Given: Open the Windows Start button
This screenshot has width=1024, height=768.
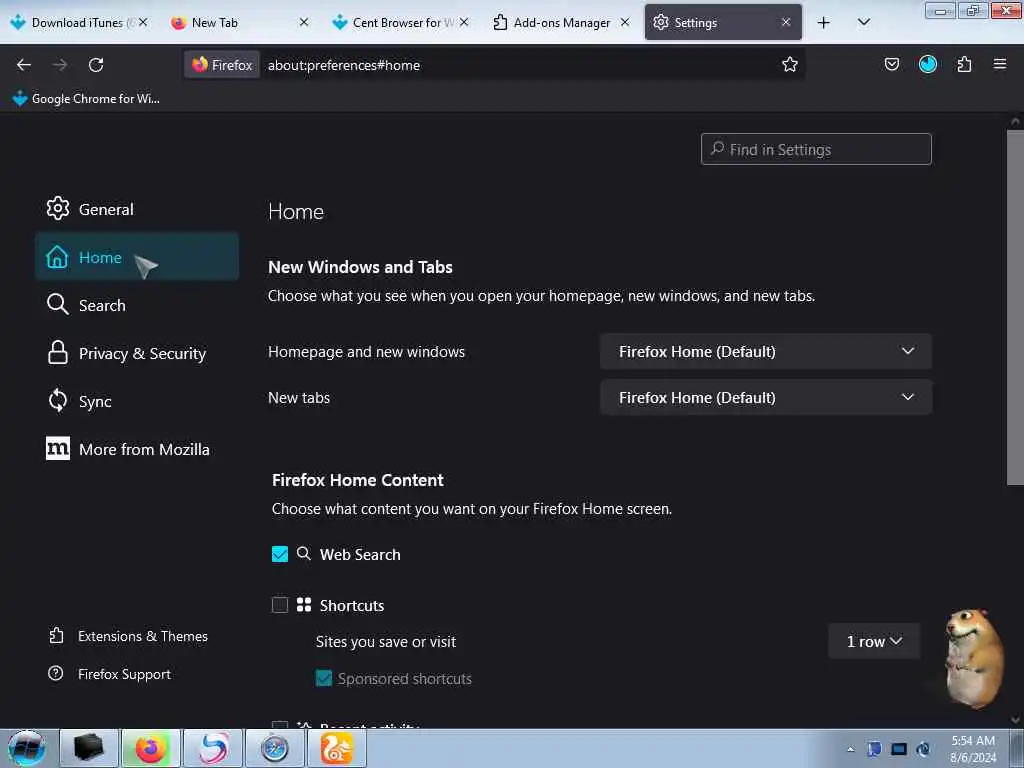Looking at the screenshot, I should pos(26,748).
